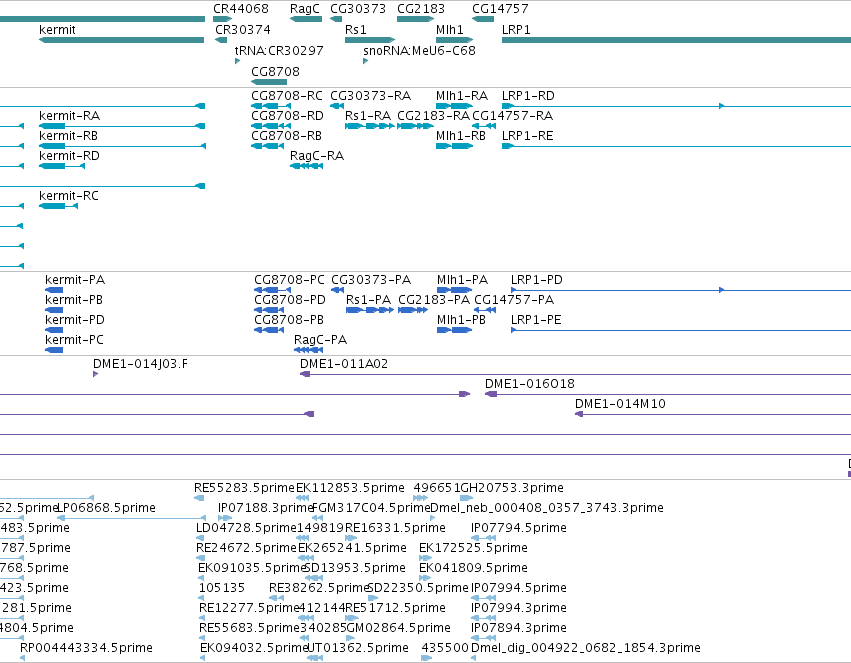Click the 'CG2183-PA' protein label
The image size is (851, 663).
click(x=434, y=300)
